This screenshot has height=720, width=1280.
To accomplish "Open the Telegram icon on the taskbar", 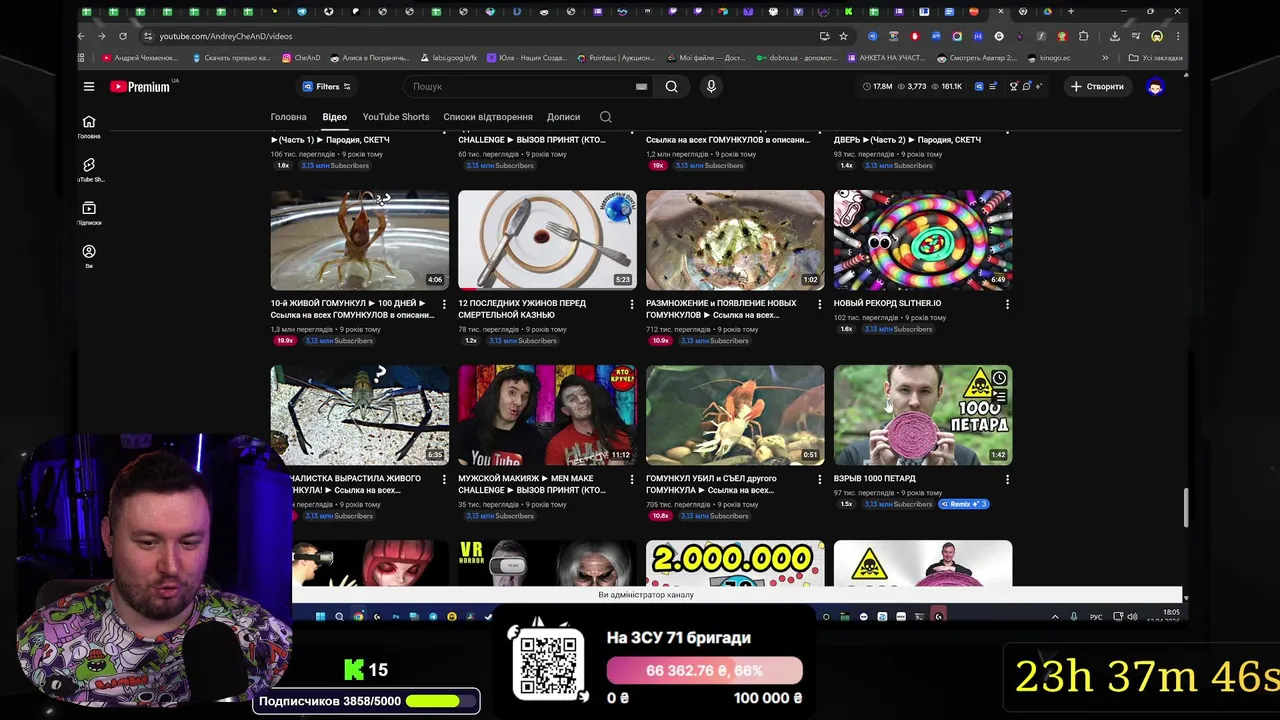I will point(432,617).
